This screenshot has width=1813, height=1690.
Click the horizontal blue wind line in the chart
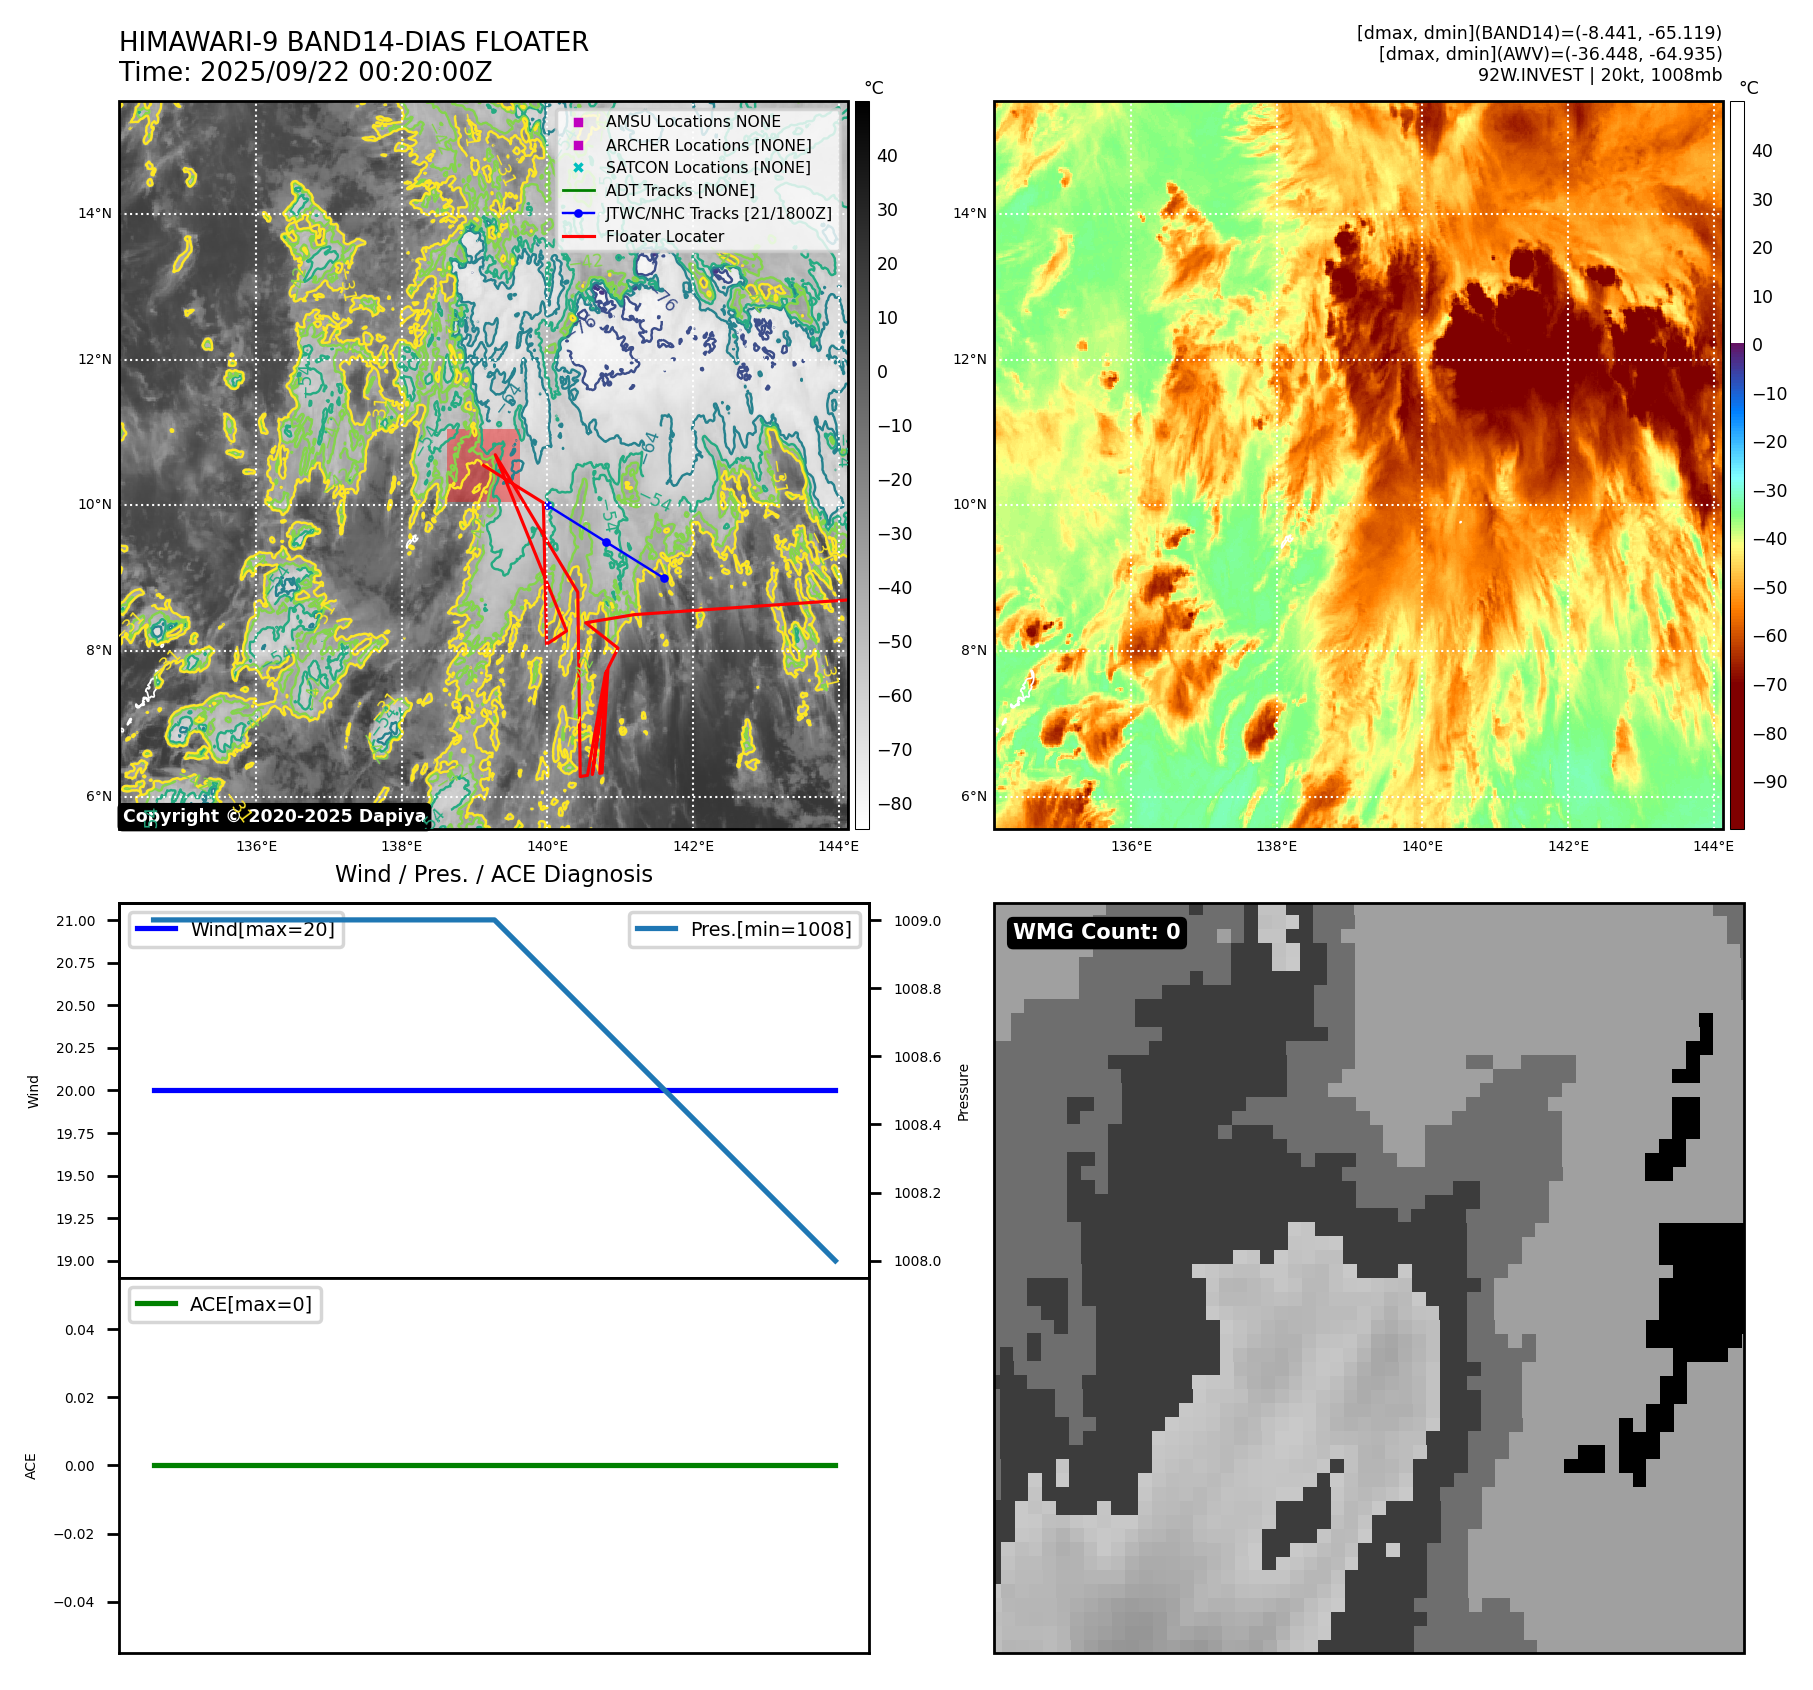coord(494,1090)
